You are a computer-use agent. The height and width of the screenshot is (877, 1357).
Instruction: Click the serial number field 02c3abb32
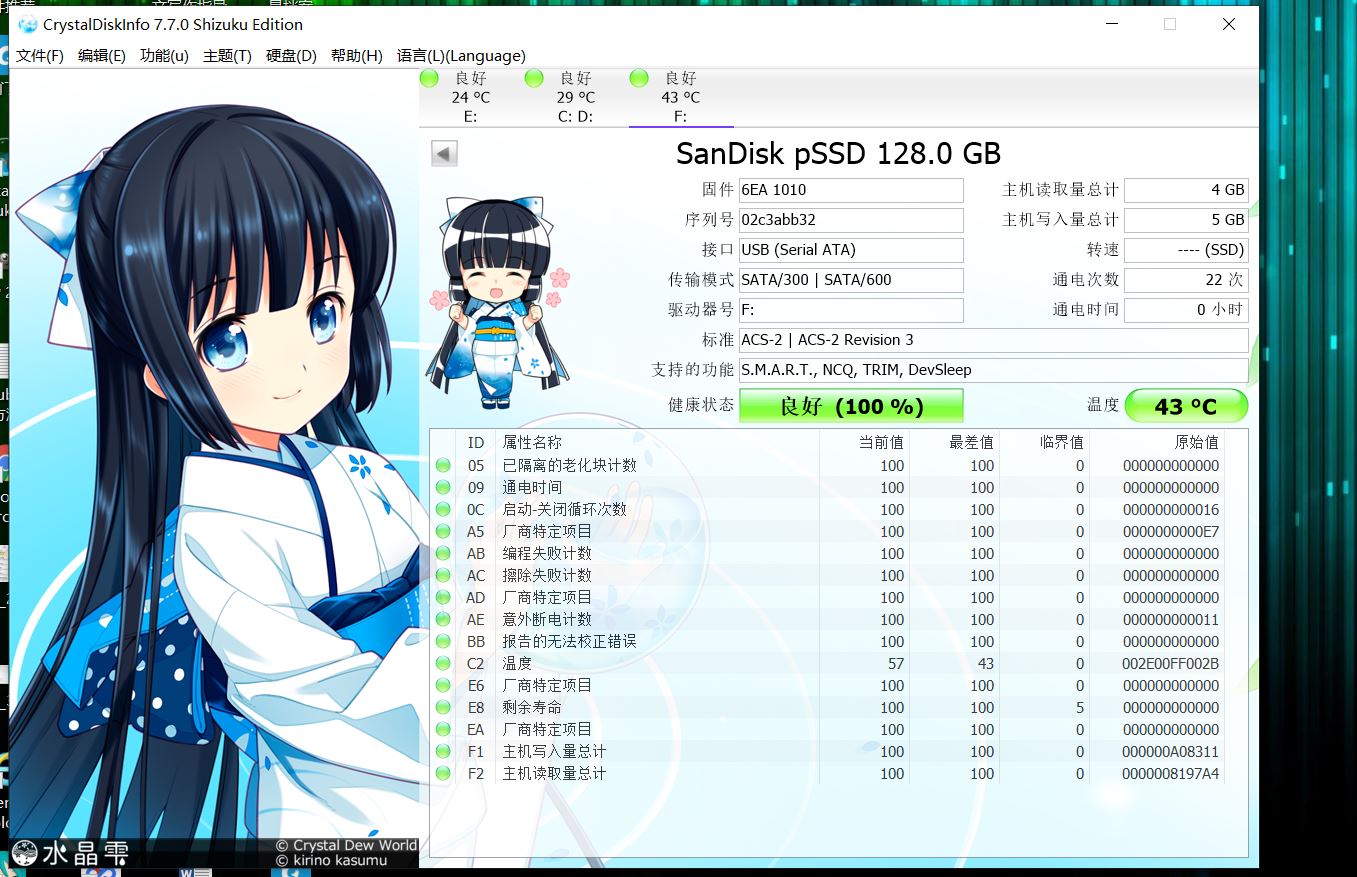click(851, 220)
